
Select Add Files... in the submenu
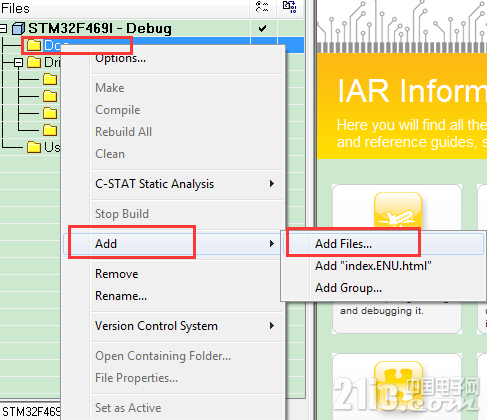point(383,244)
